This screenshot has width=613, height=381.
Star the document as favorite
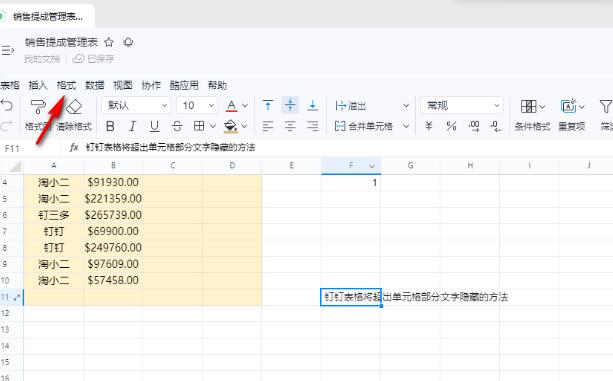(x=109, y=42)
